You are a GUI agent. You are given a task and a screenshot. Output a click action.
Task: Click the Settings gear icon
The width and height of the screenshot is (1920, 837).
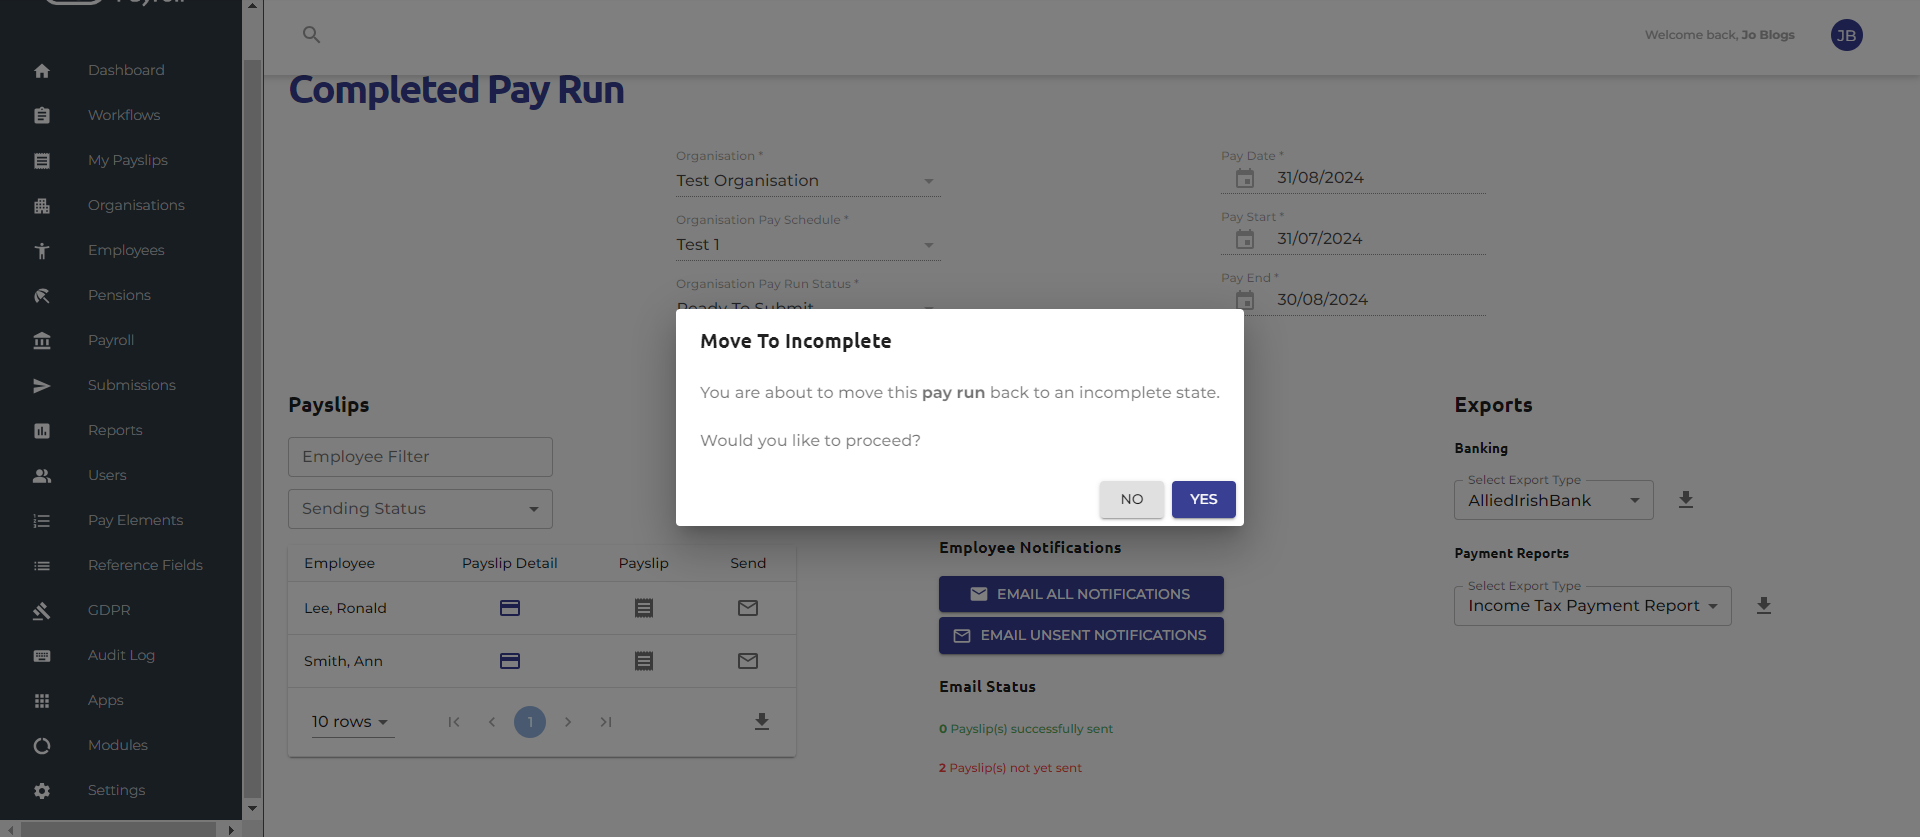(42, 791)
